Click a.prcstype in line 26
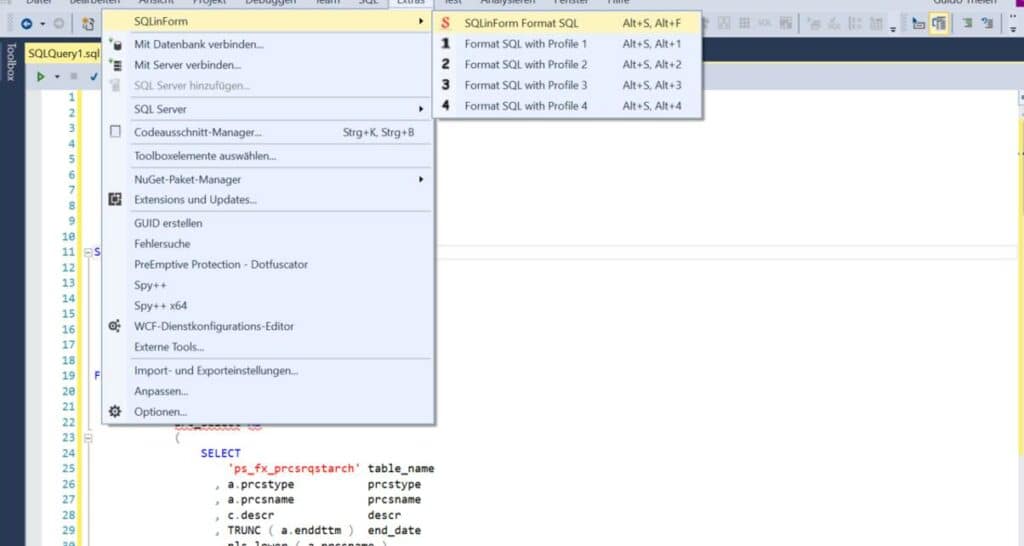 click(261, 484)
